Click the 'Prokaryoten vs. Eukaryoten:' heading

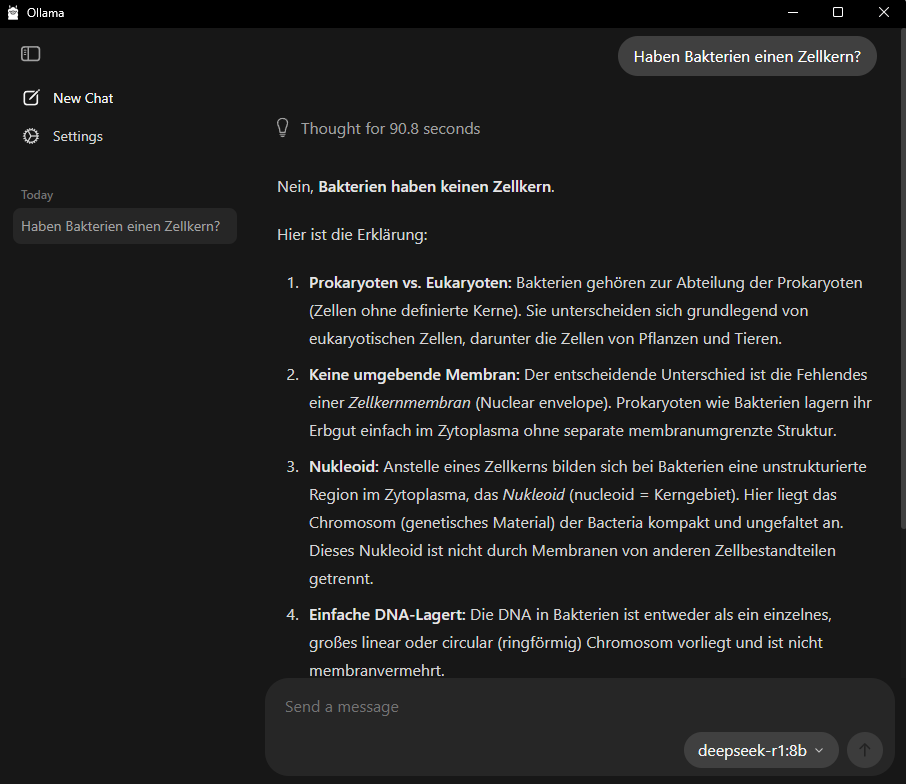coord(410,283)
